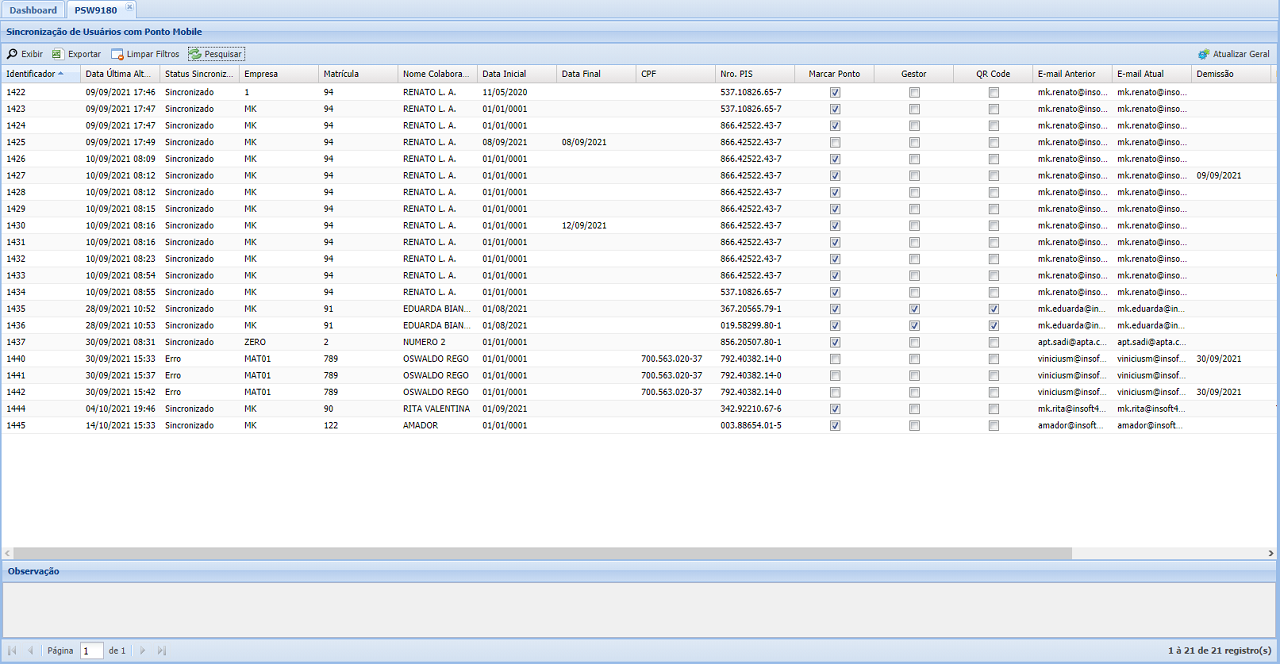Click AMADOR name cell in row 1445
This screenshot has height=664, width=1280.
pyautogui.click(x=420, y=425)
